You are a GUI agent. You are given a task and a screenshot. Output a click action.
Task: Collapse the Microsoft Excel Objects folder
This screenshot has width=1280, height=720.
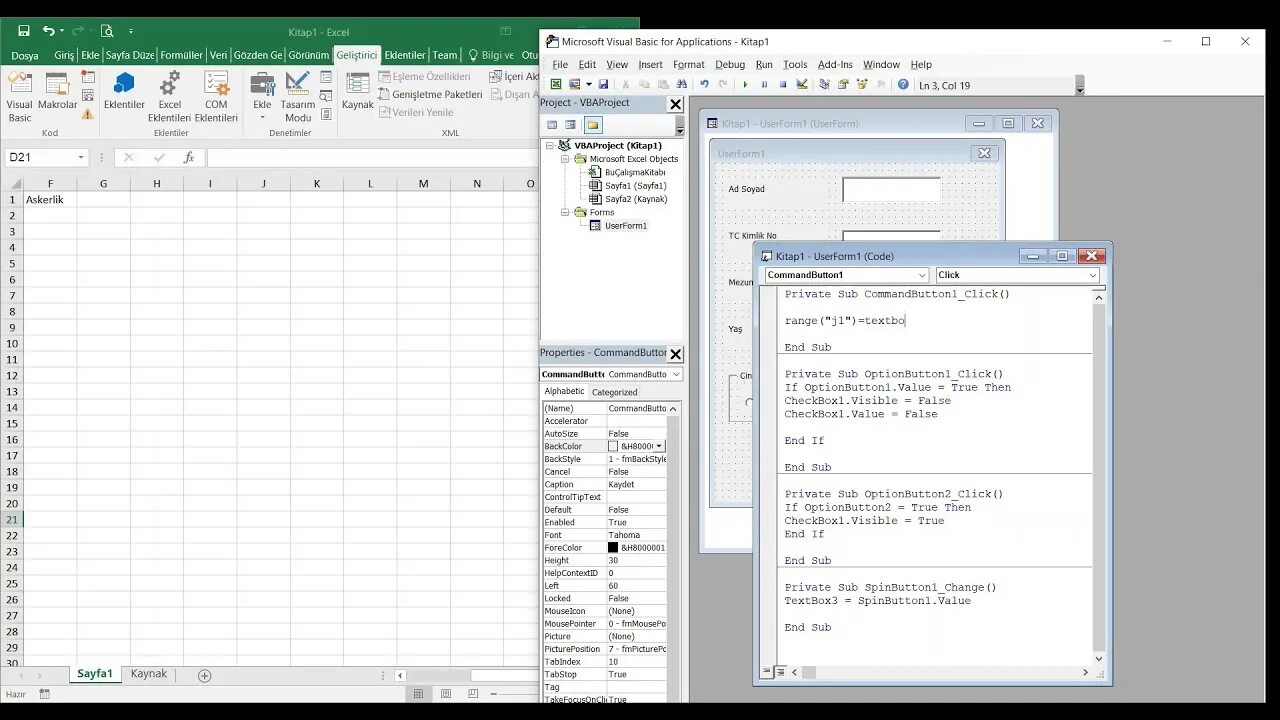pos(565,159)
